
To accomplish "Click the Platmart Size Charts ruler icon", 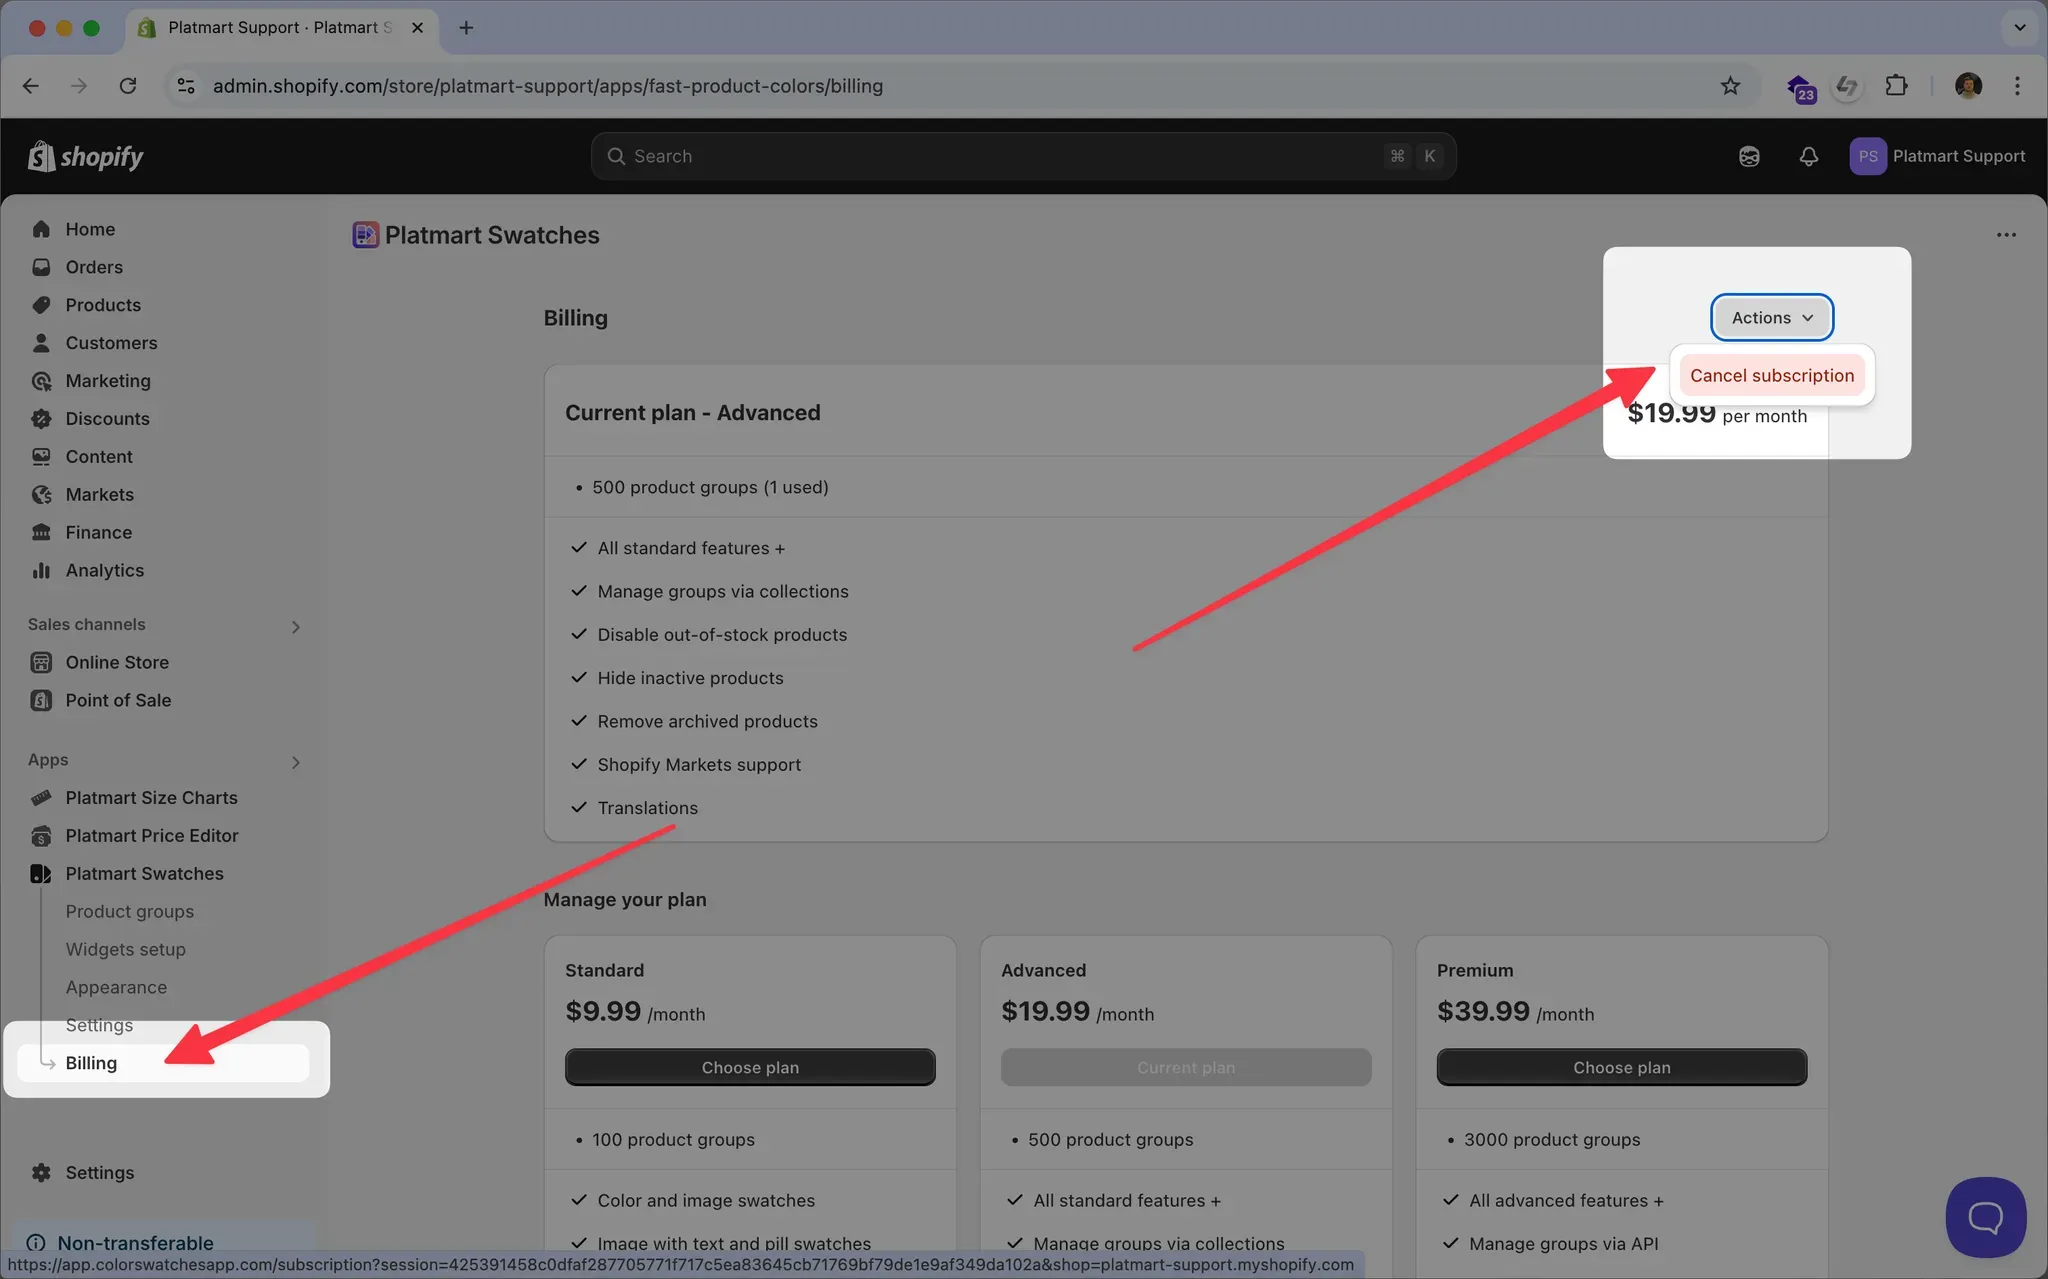I will 41,798.
